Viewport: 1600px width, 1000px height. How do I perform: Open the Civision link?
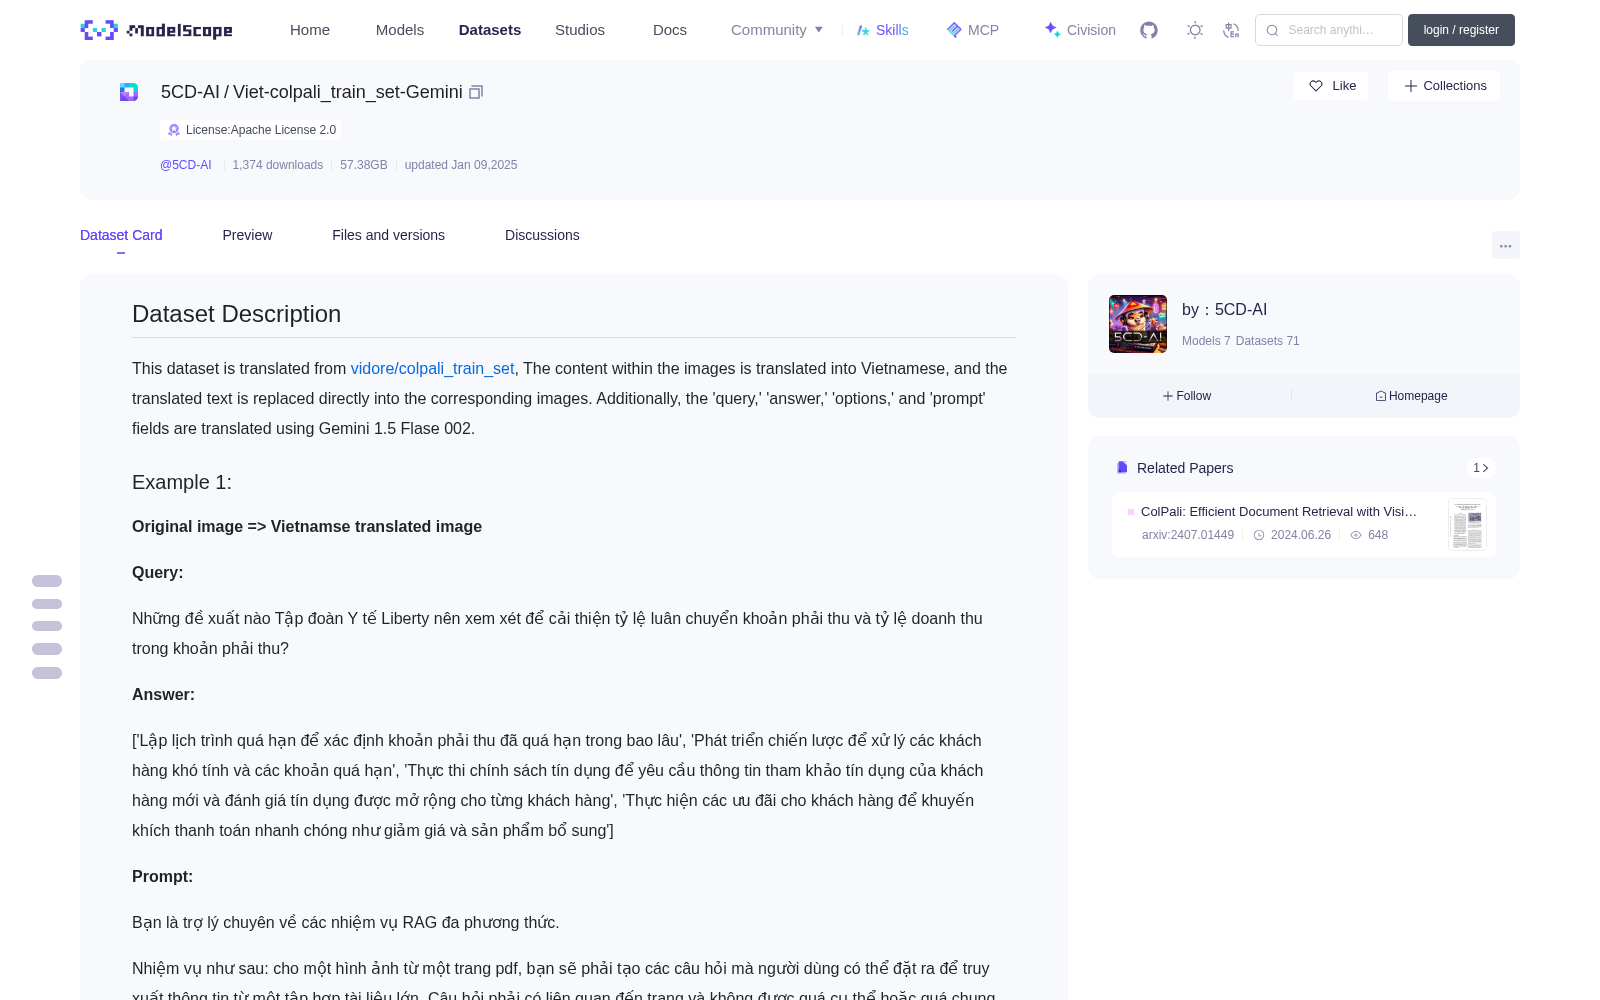(1080, 30)
